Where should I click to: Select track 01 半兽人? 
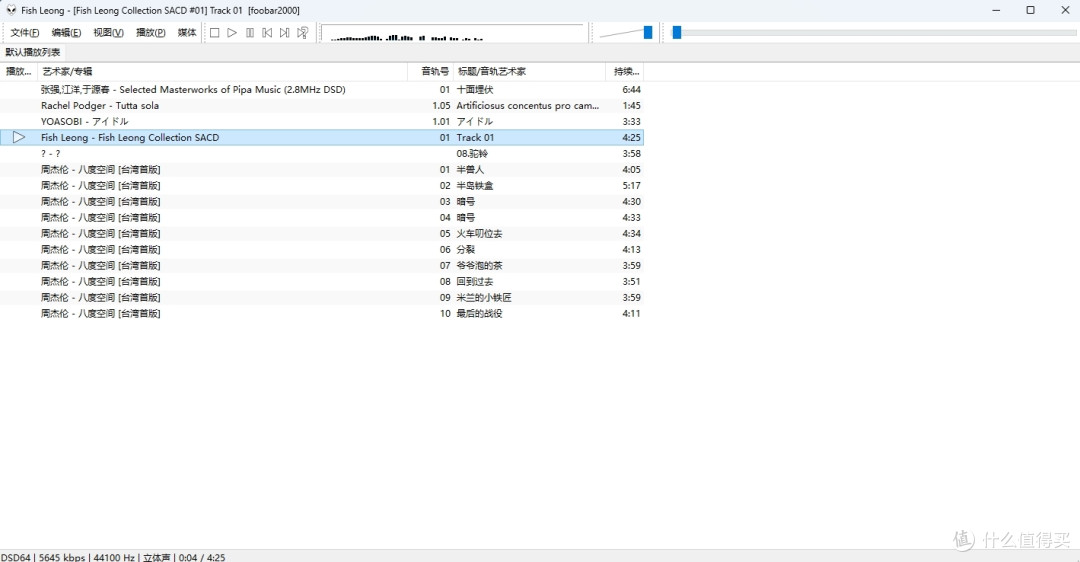[322, 169]
